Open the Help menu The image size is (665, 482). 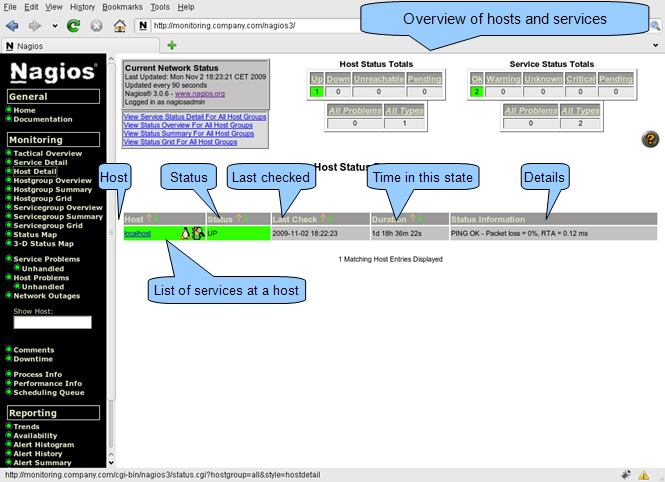tap(186, 7)
